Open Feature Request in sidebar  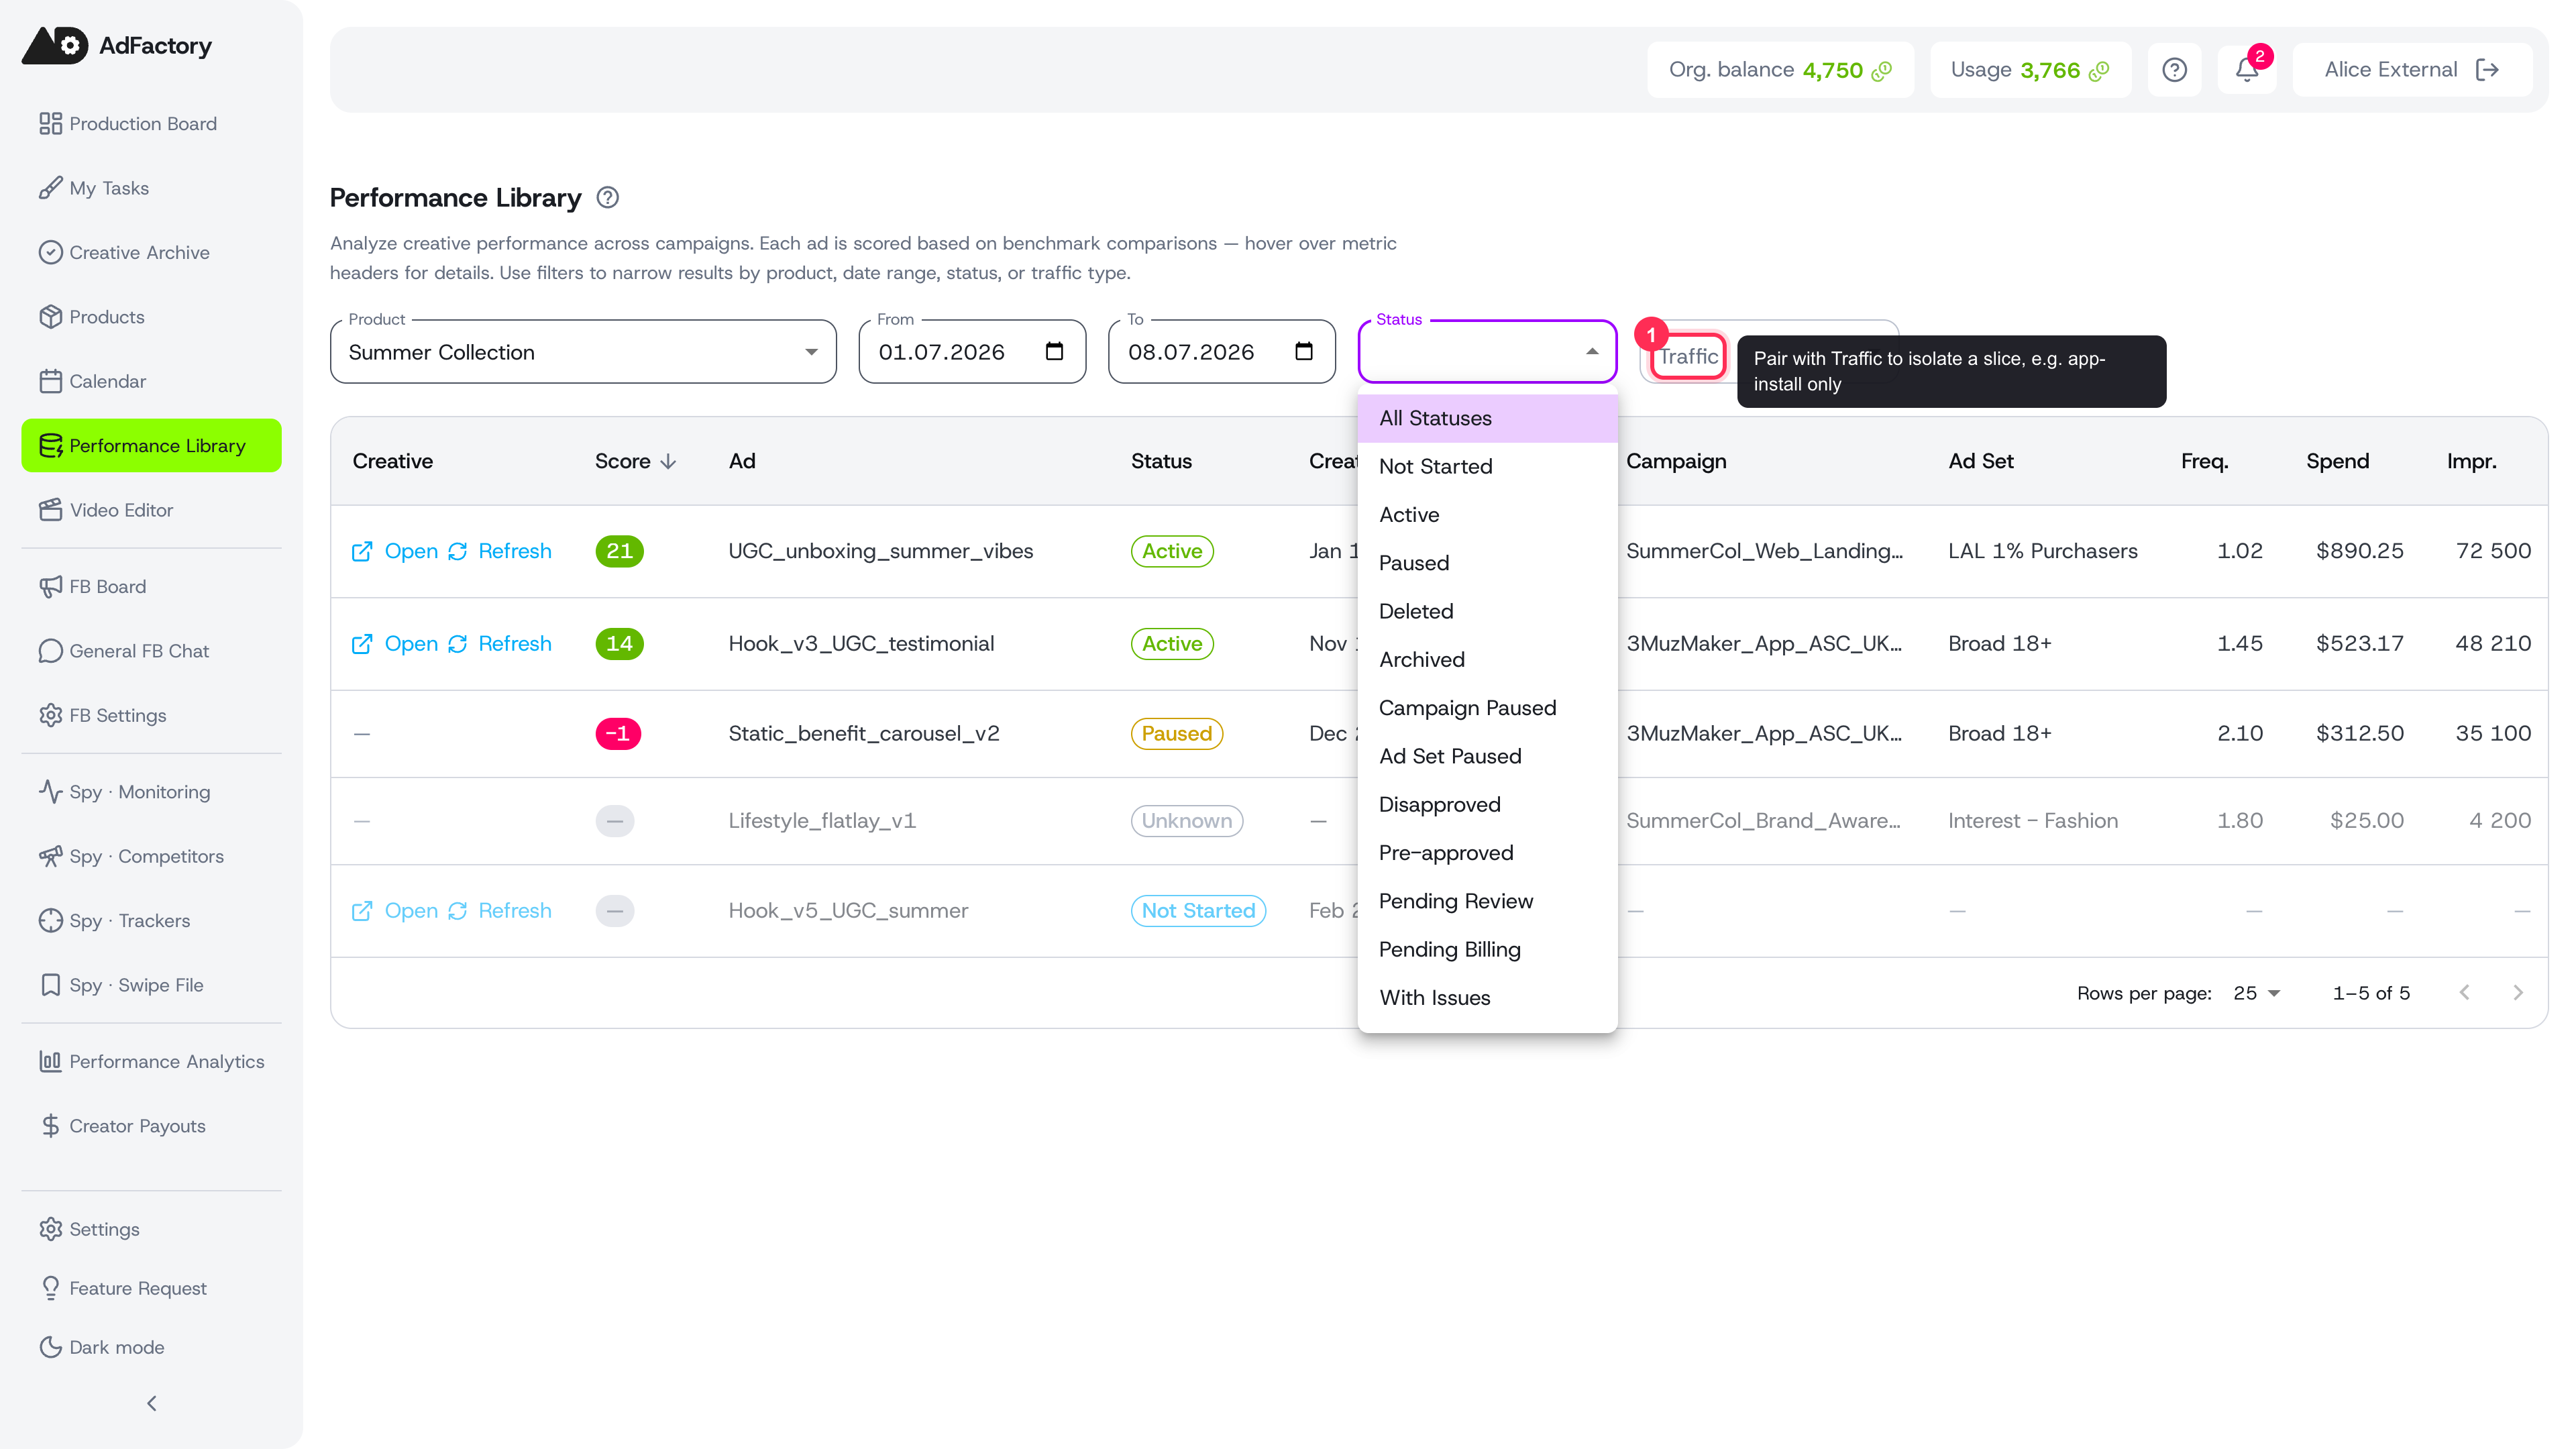[x=151, y=1288]
